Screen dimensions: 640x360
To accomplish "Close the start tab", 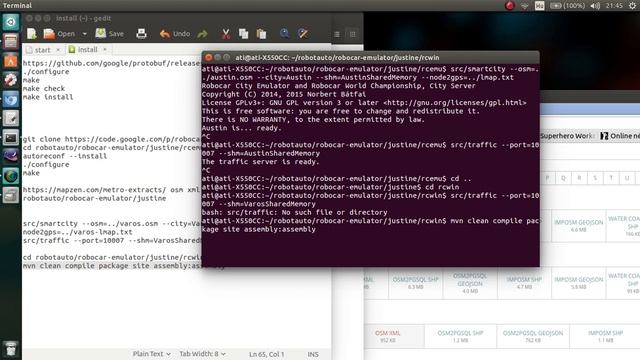I will pos(58,50).
